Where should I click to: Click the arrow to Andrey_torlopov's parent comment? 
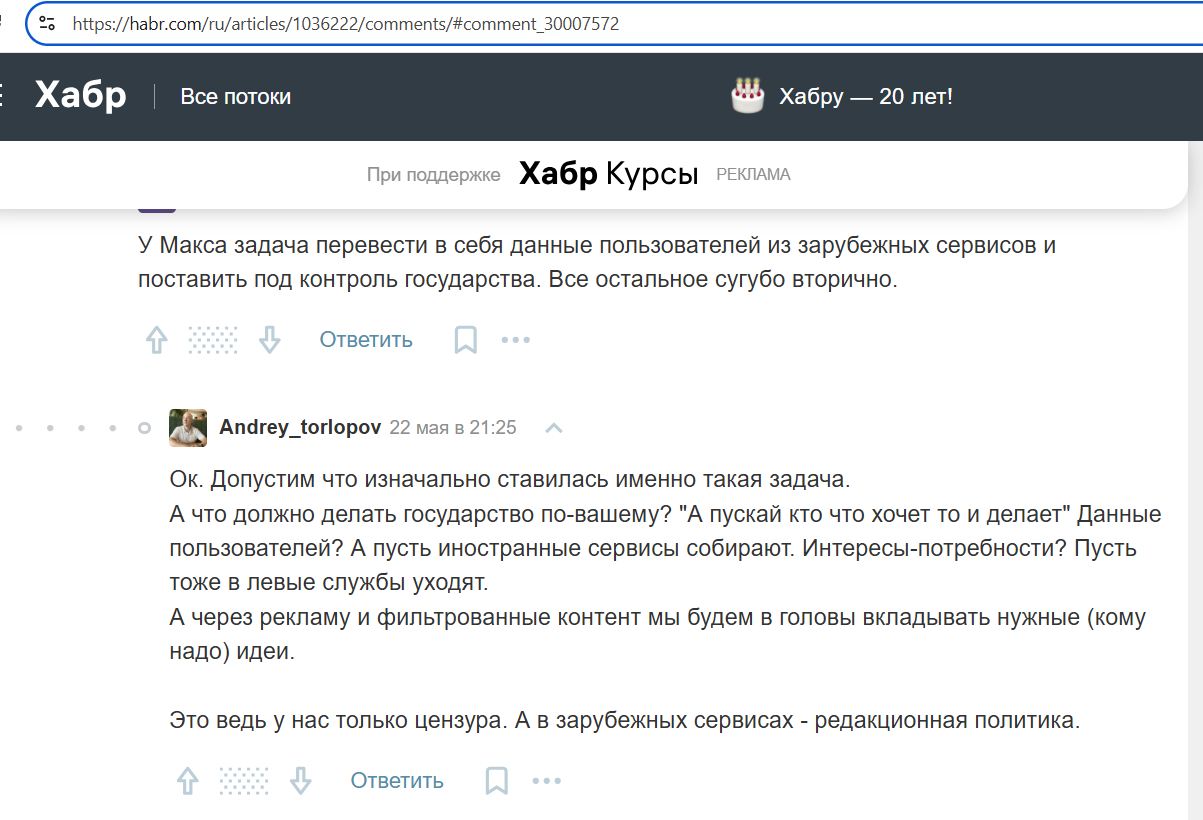pyautogui.click(x=553, y=428)
